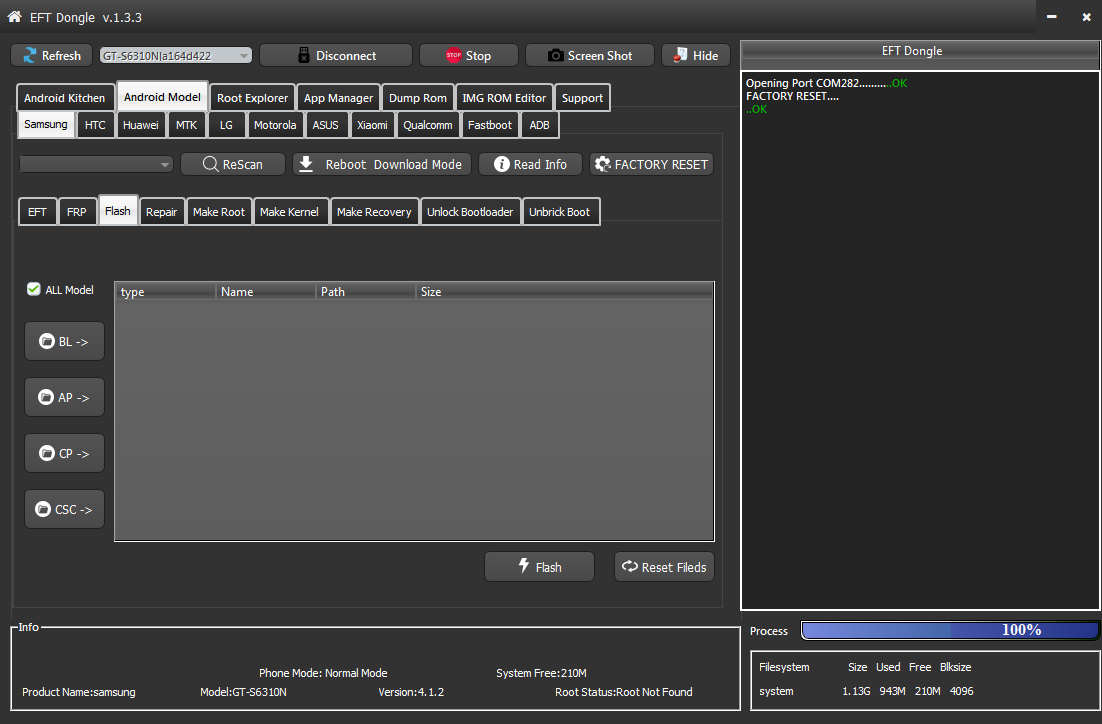The height and width of the screenshot is (724, 1102).
Task: Browse for CSC firmware file
Action: [64, 510]
